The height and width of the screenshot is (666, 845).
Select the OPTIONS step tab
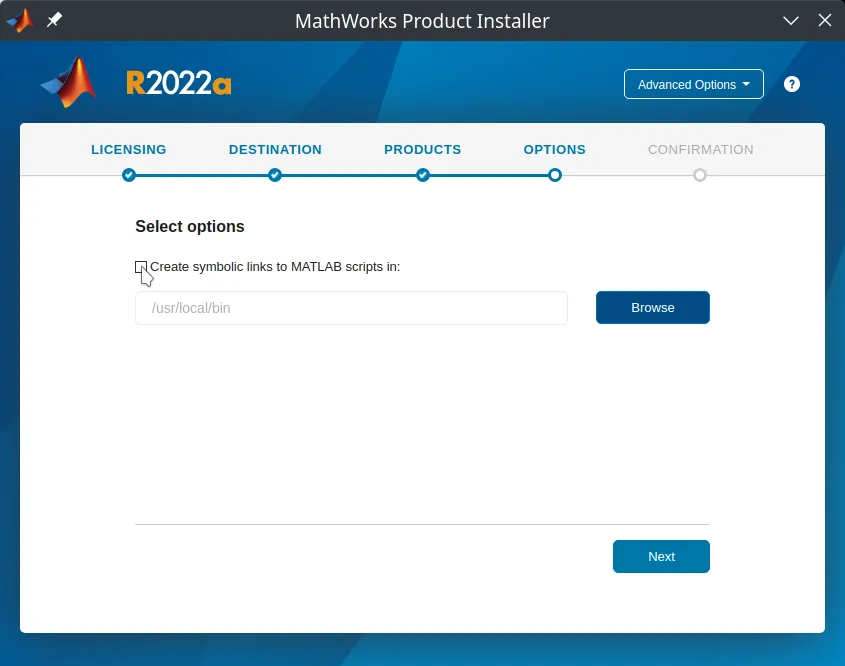click(555, 149)
